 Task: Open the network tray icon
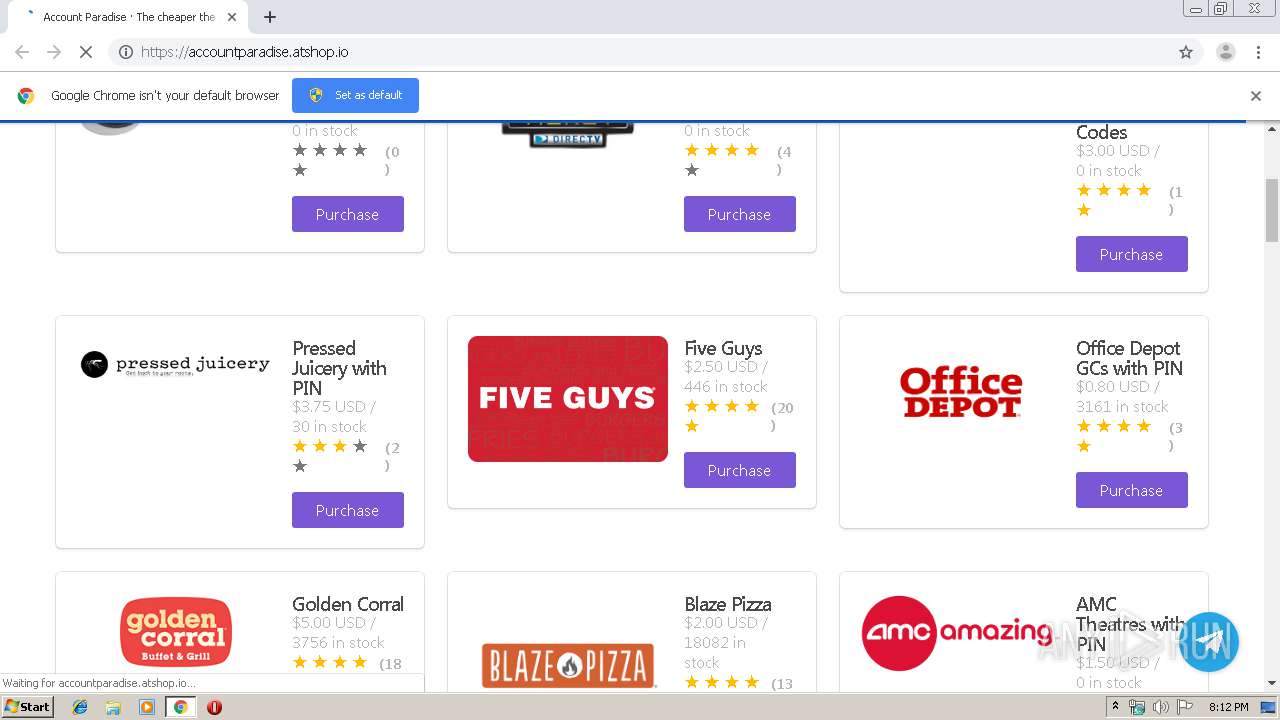tap(1137, 707)
